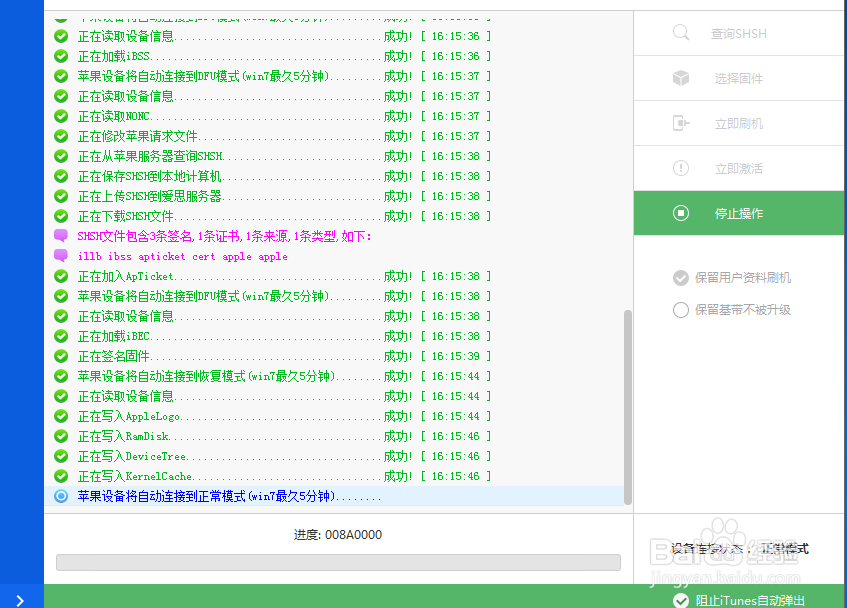This screenshot has width=847, height=608.
Task: Click the 立即激活 button
Action: 739,167
